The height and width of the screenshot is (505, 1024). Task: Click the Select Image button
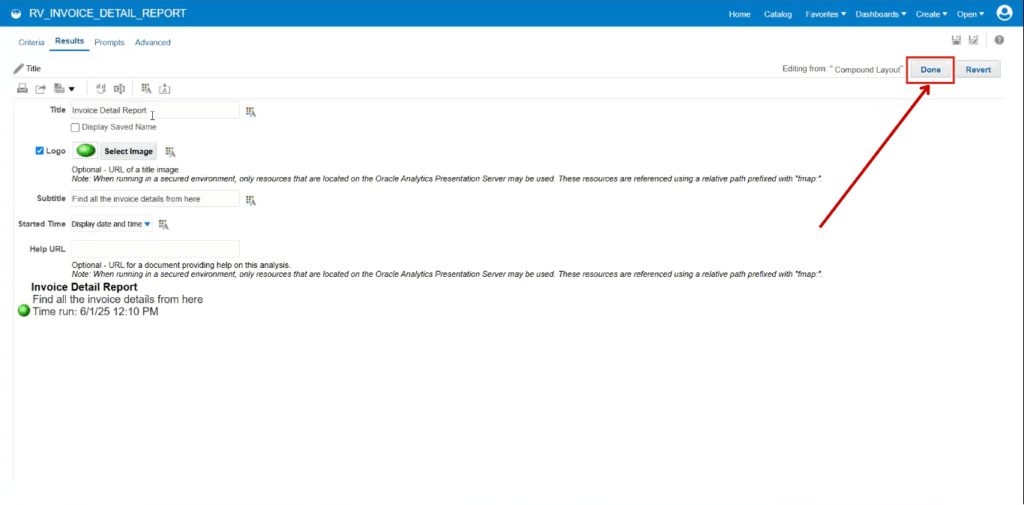coord(129,151)
